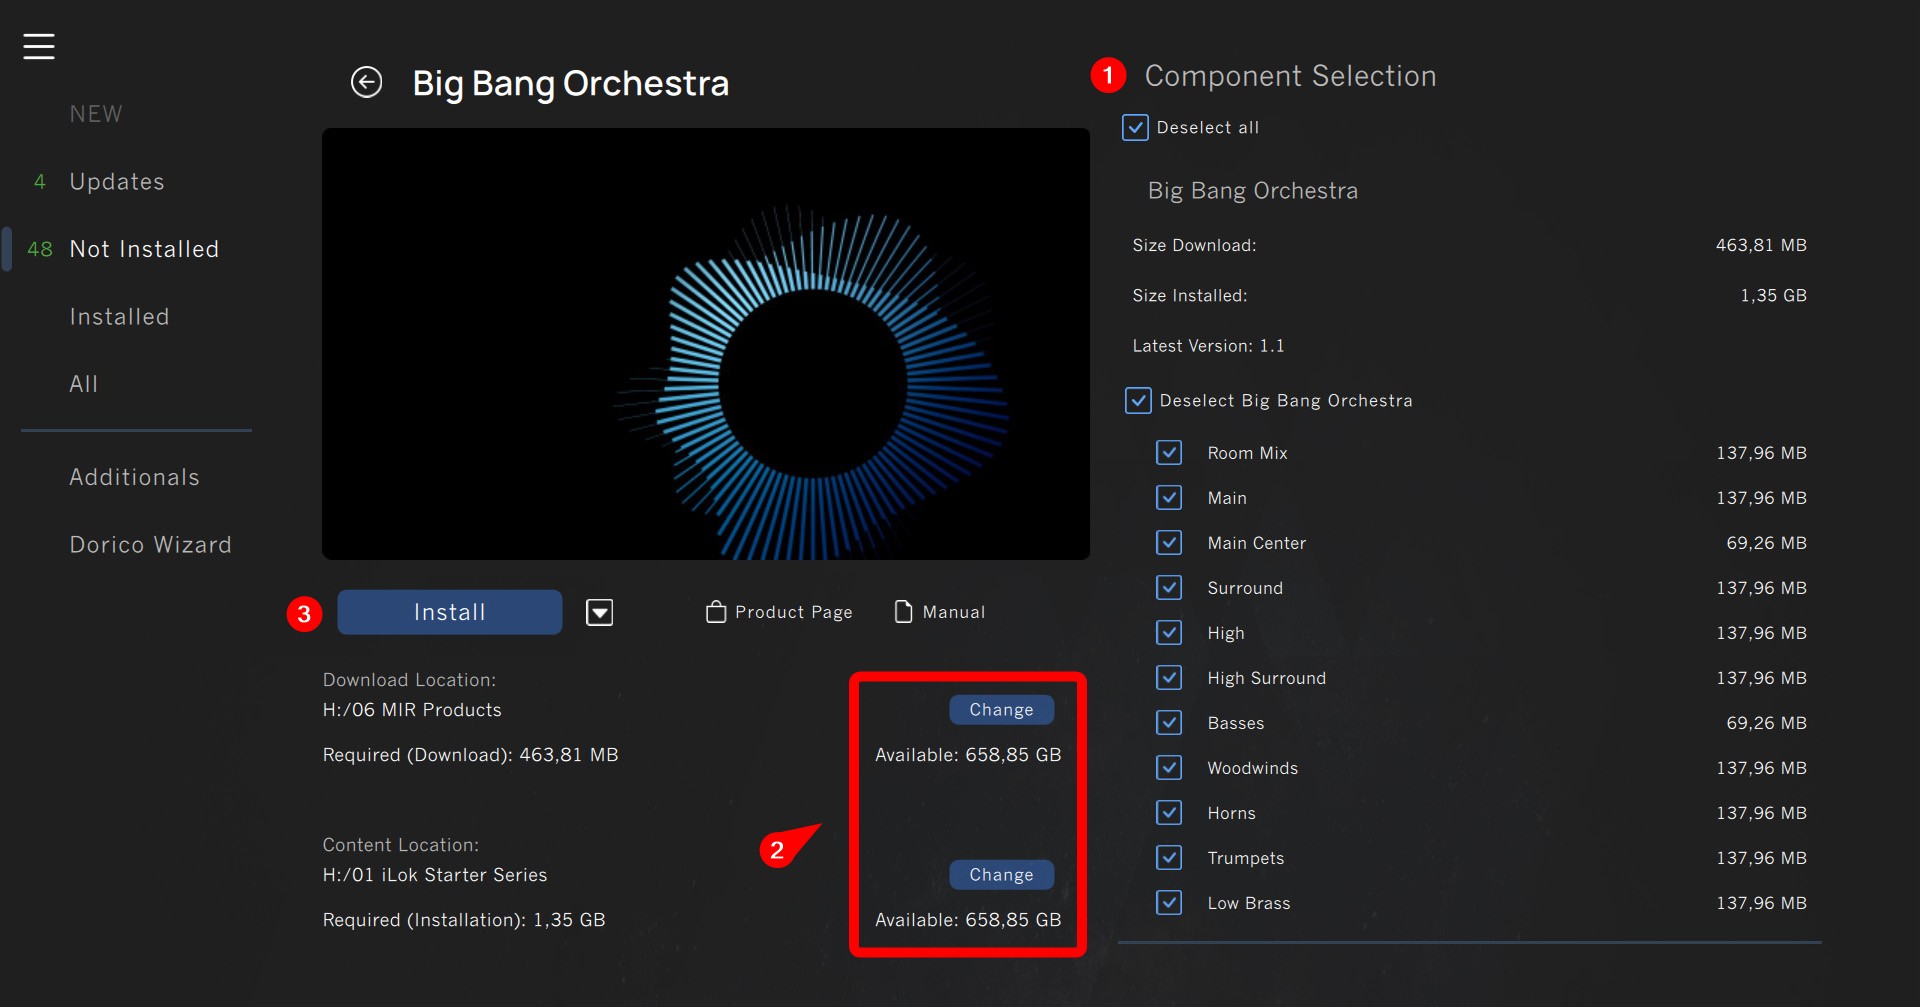Screen dimensions: 1920x1007
Task: Uncheck the Low Brass component
Action: [x=1169, y=903]
